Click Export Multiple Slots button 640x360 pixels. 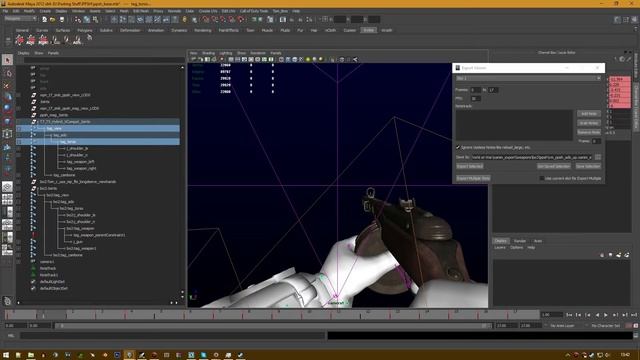[x=473, y=178]
